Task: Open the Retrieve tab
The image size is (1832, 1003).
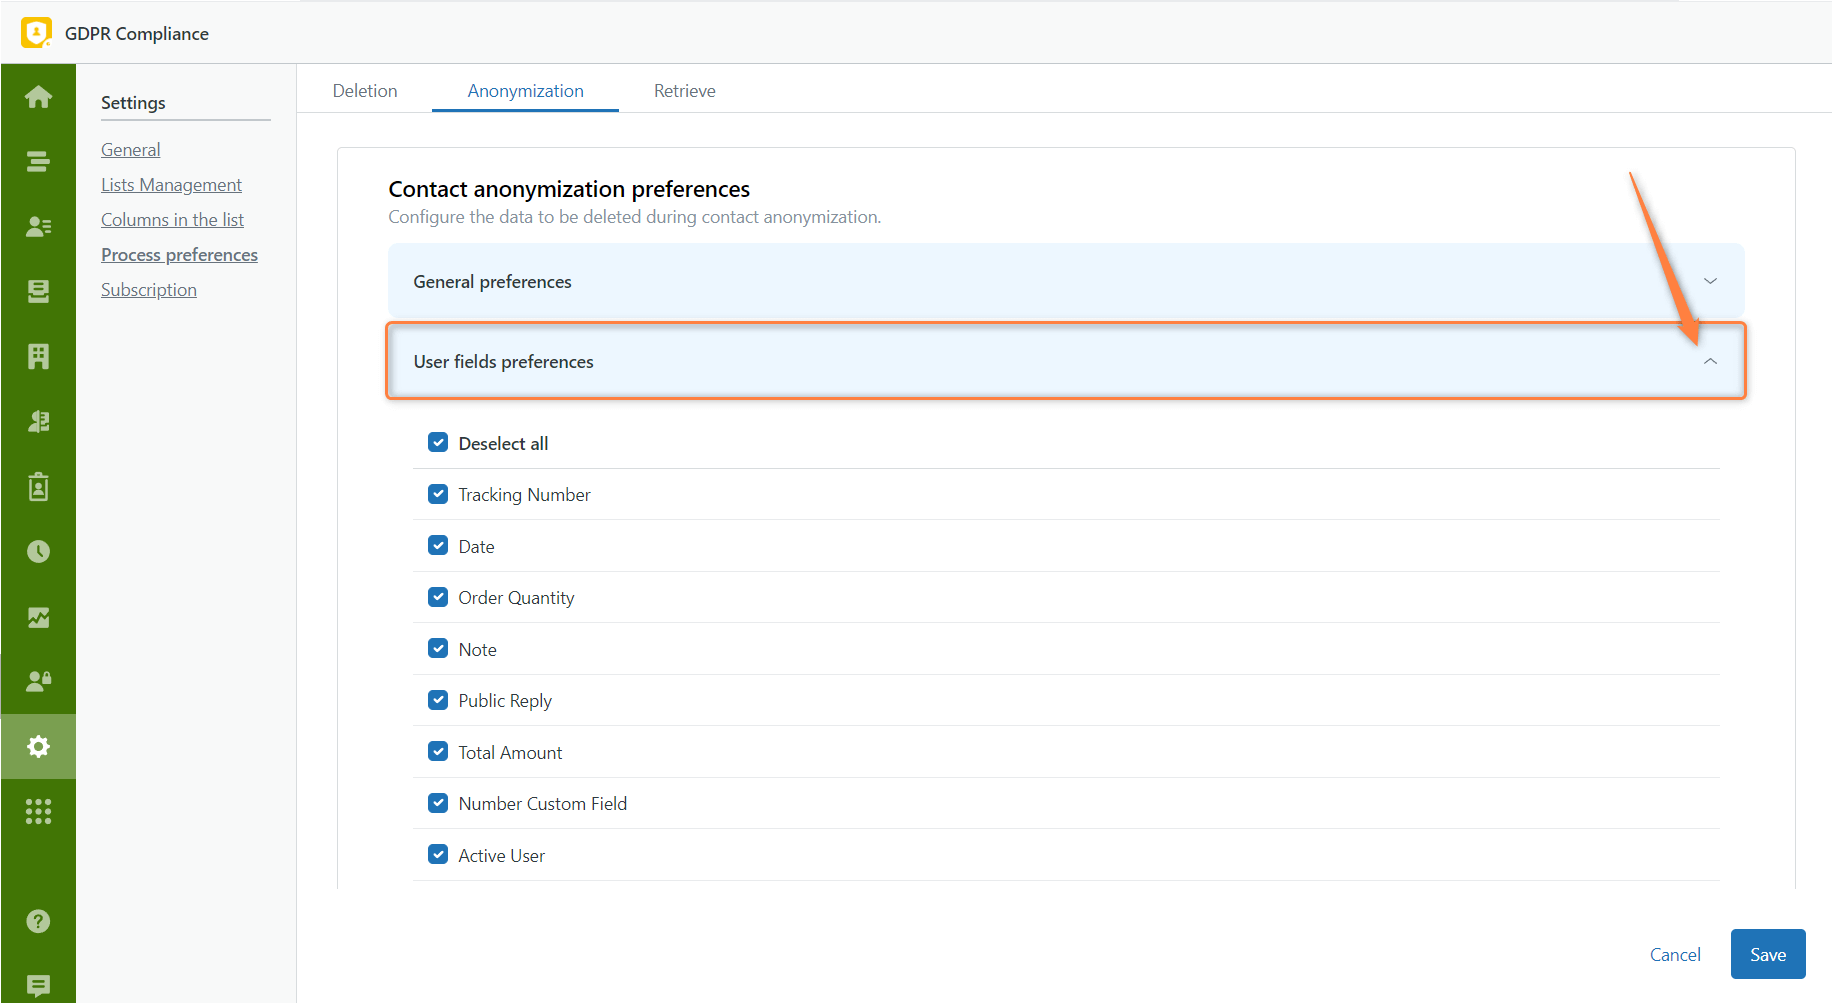Action: (x=684, y=90)
